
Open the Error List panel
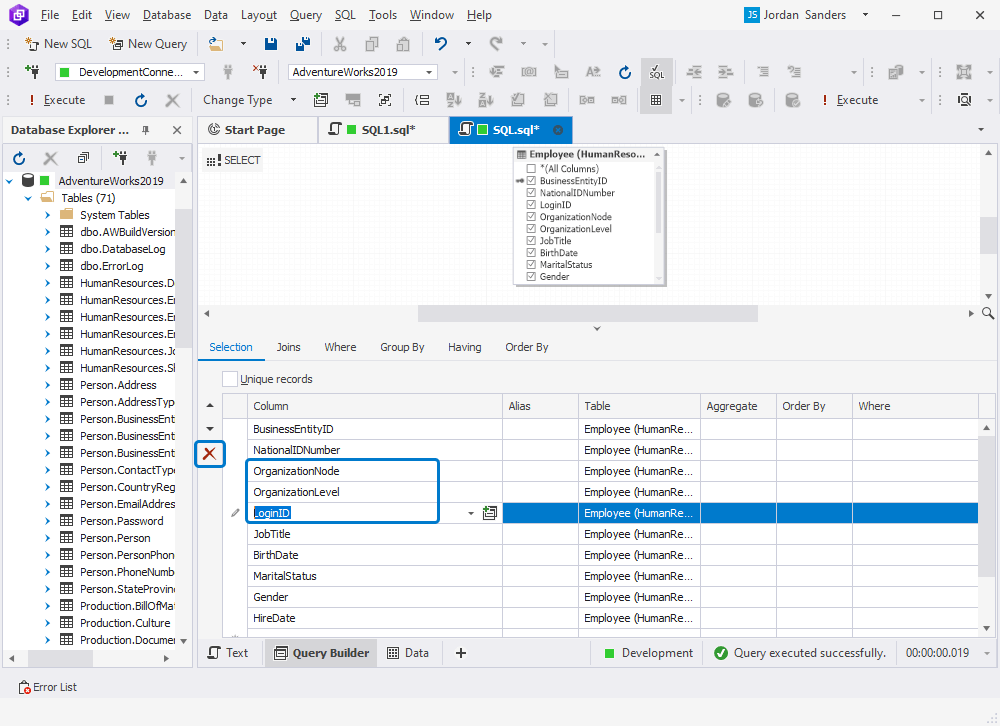click(x=46, y=687)
